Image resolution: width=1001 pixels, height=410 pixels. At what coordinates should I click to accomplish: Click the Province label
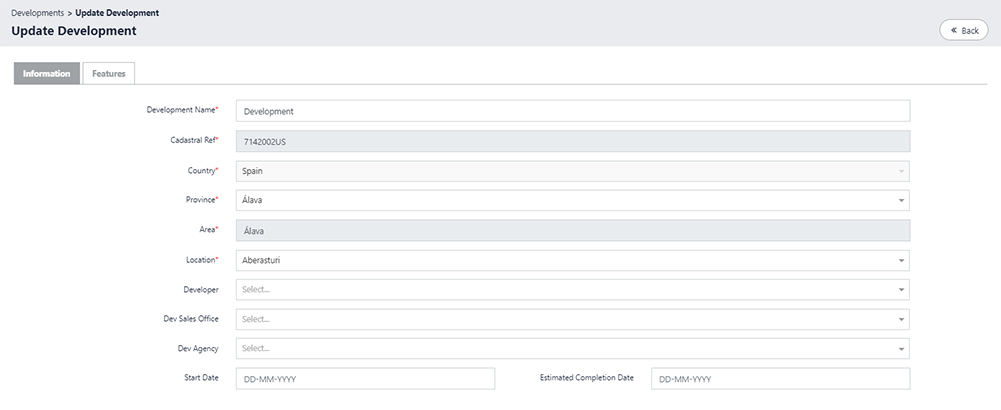click(202, 200)
